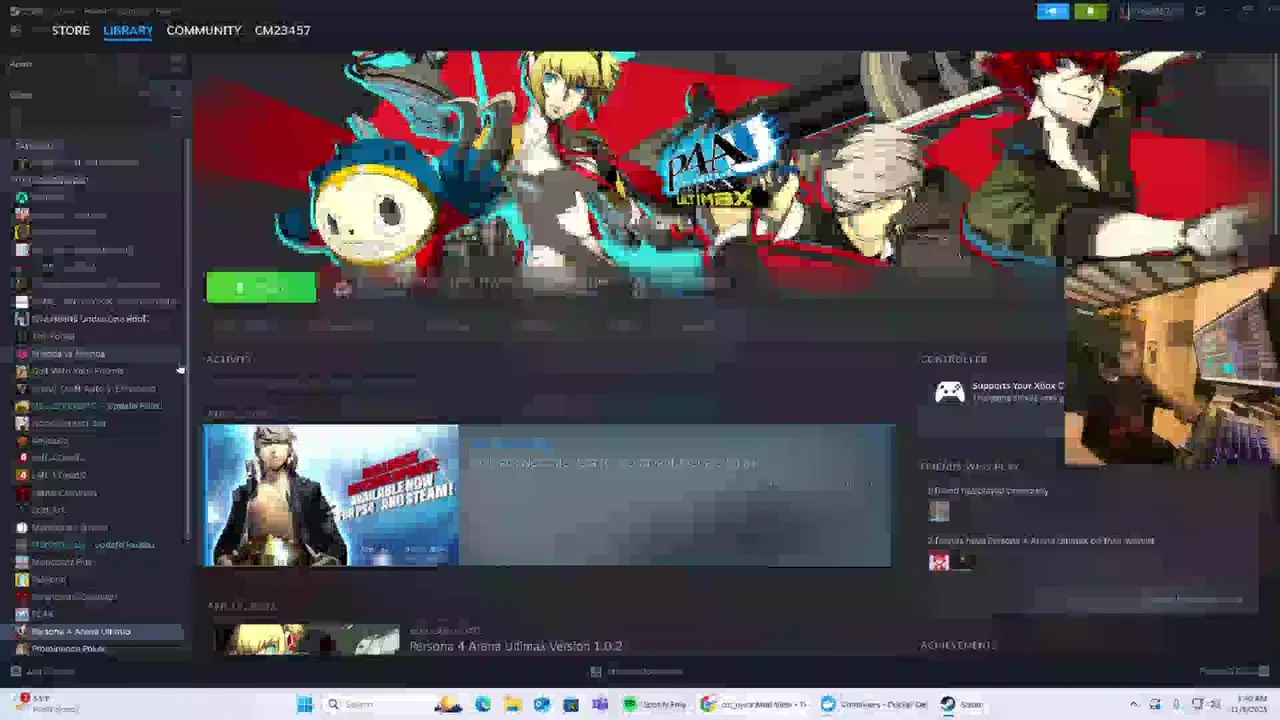Switch to the LIBRARY tab
This screenshot has height=720, width=1280.
pos(128,30)
